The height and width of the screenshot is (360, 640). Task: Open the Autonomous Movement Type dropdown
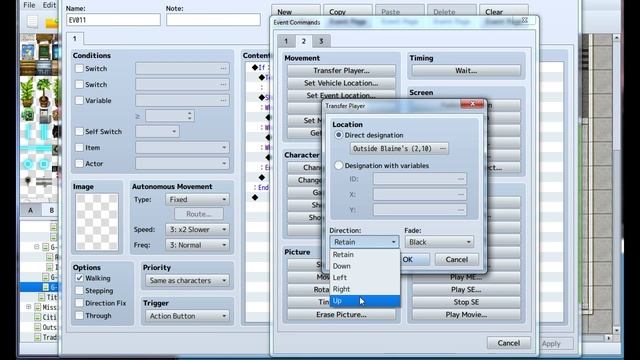pos(198,200)
